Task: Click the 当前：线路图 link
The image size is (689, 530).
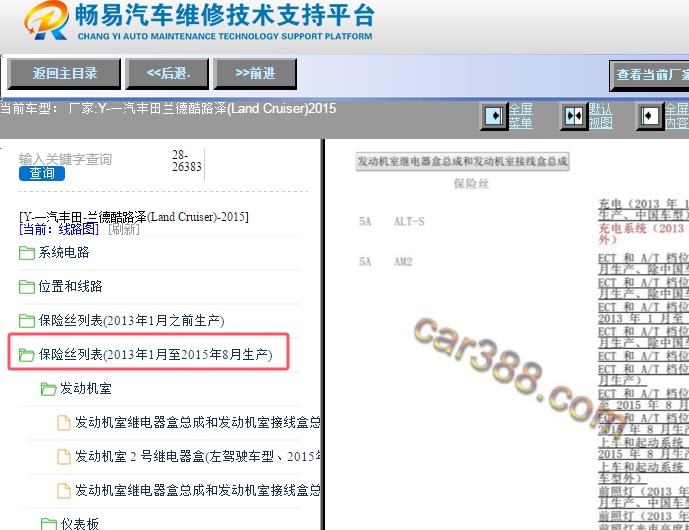Action: pyautogui.click(x=58, y=229)
